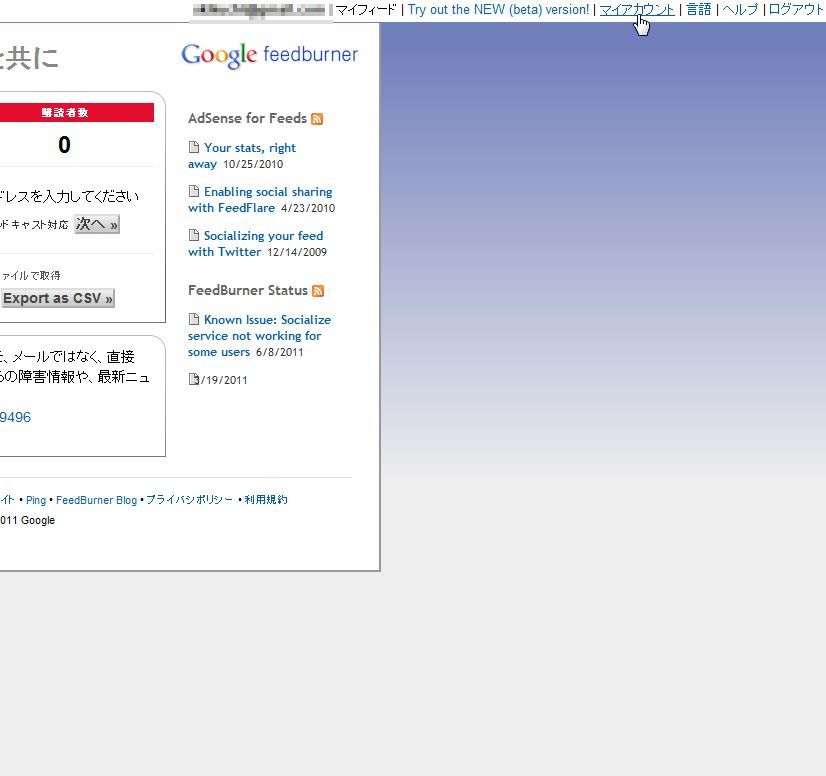Open the プライバシーポリシー footer link

189,499
